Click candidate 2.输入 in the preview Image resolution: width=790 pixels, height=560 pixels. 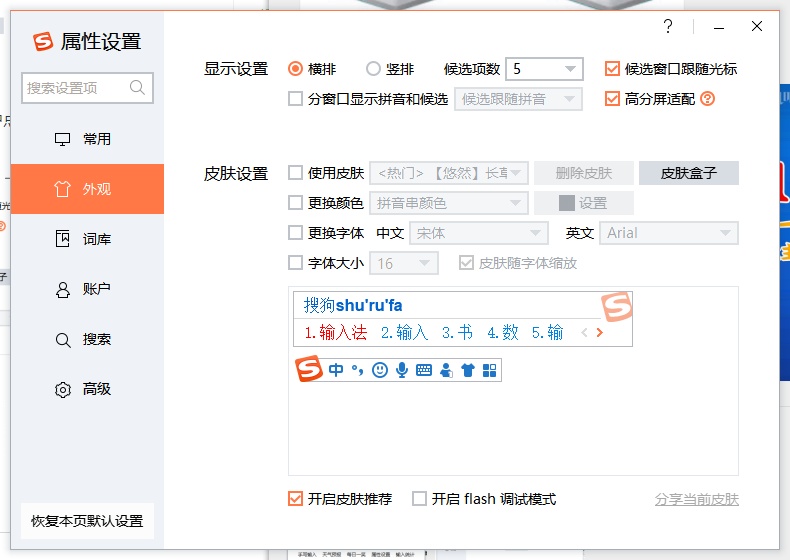pyautogui.click(x=405, y=333)
